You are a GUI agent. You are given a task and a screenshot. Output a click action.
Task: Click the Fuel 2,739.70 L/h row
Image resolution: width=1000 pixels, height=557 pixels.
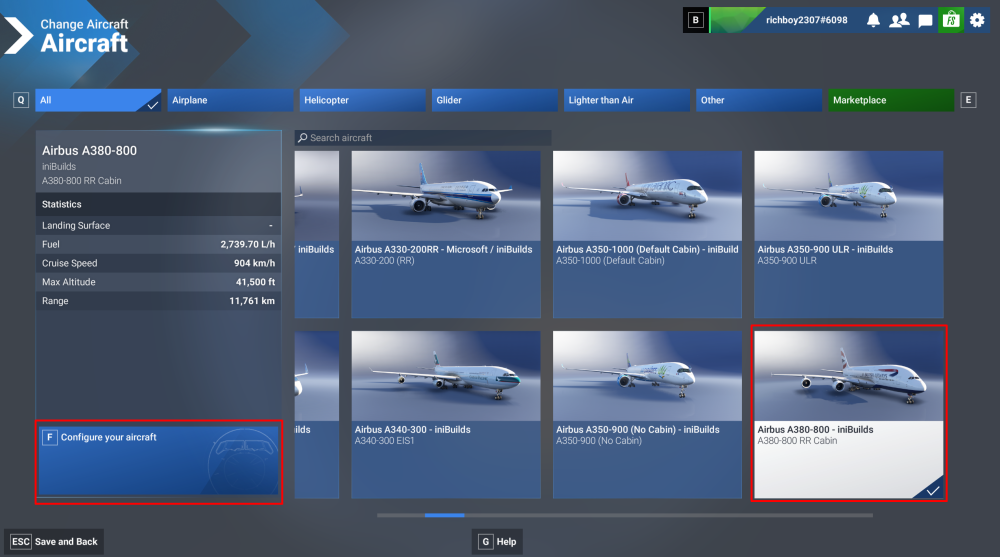[158, 244]
